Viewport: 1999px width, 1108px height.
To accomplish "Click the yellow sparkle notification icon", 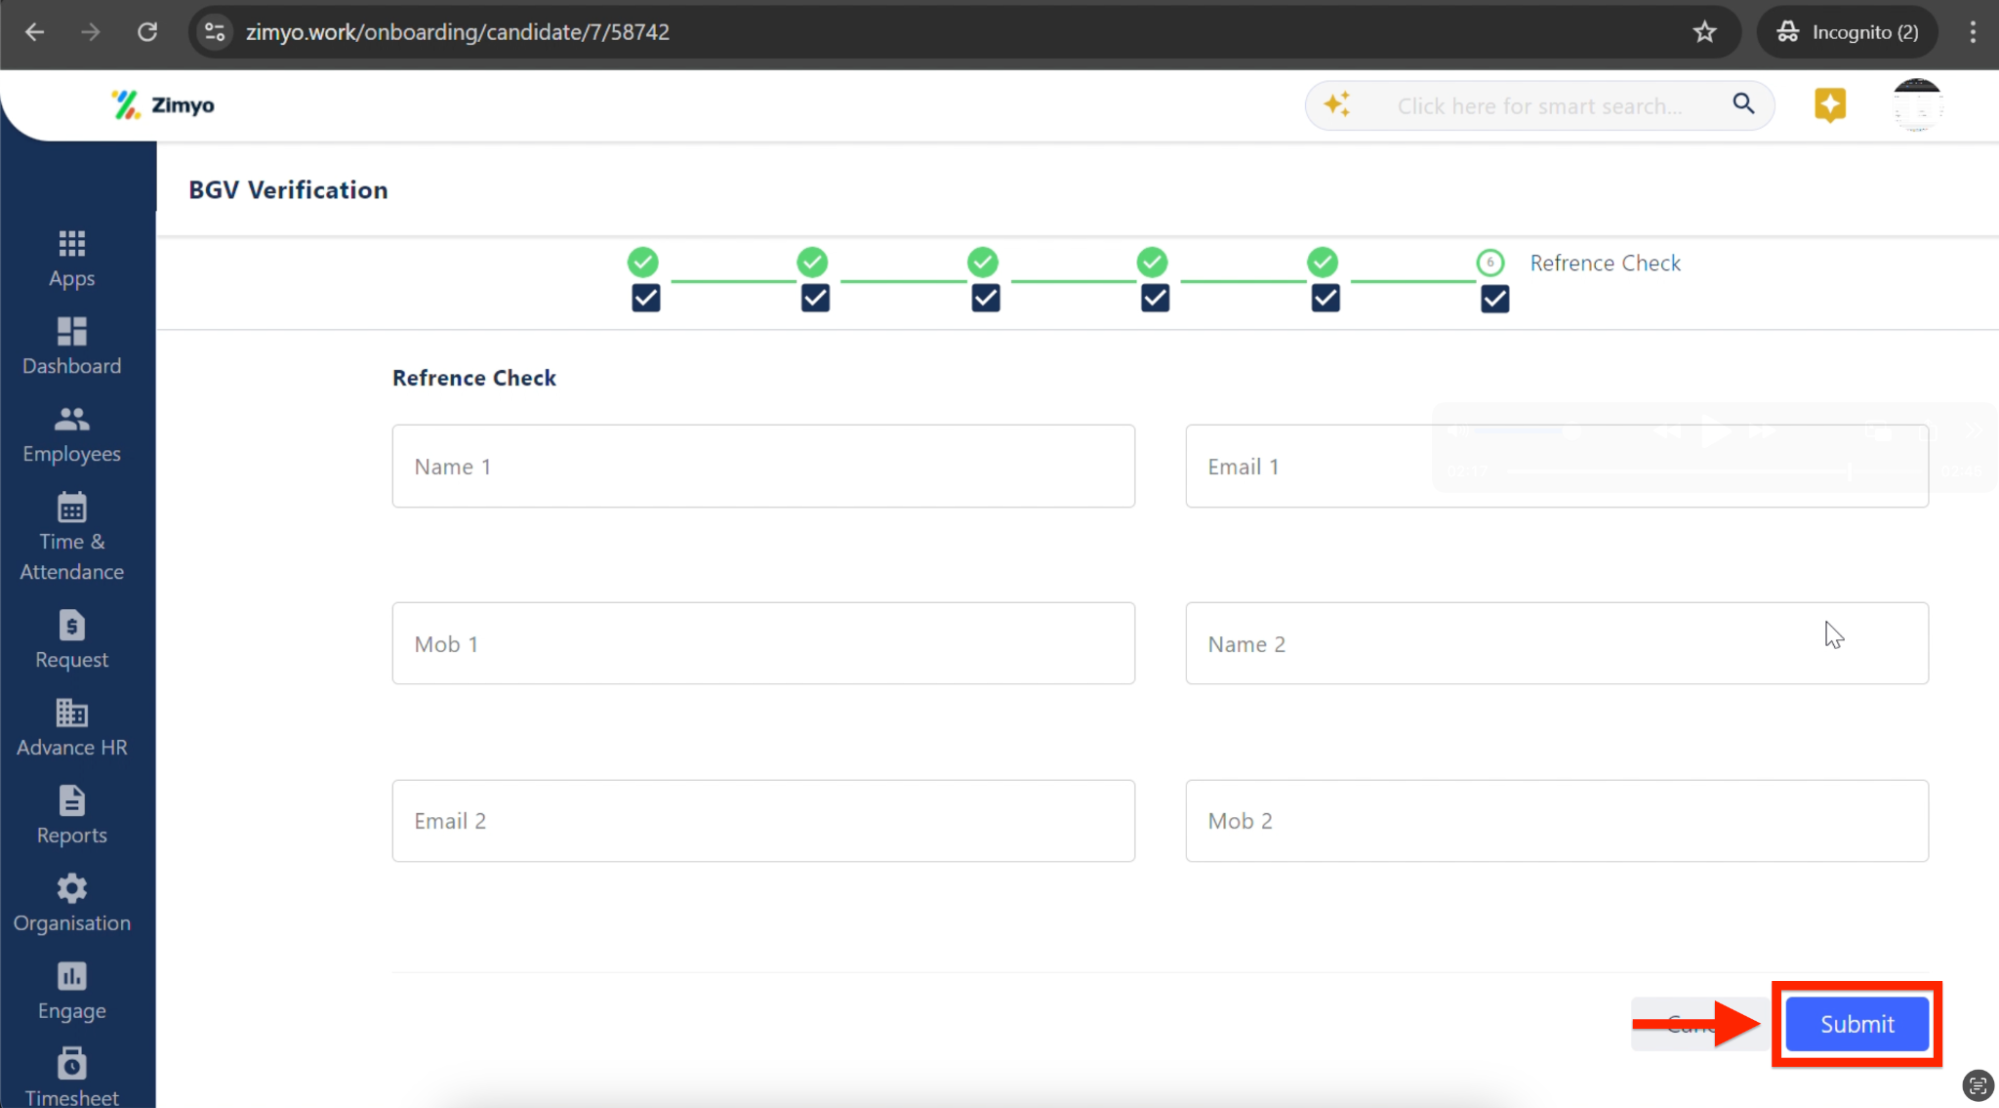I will pyautogui.click(x=1829, y=105).
